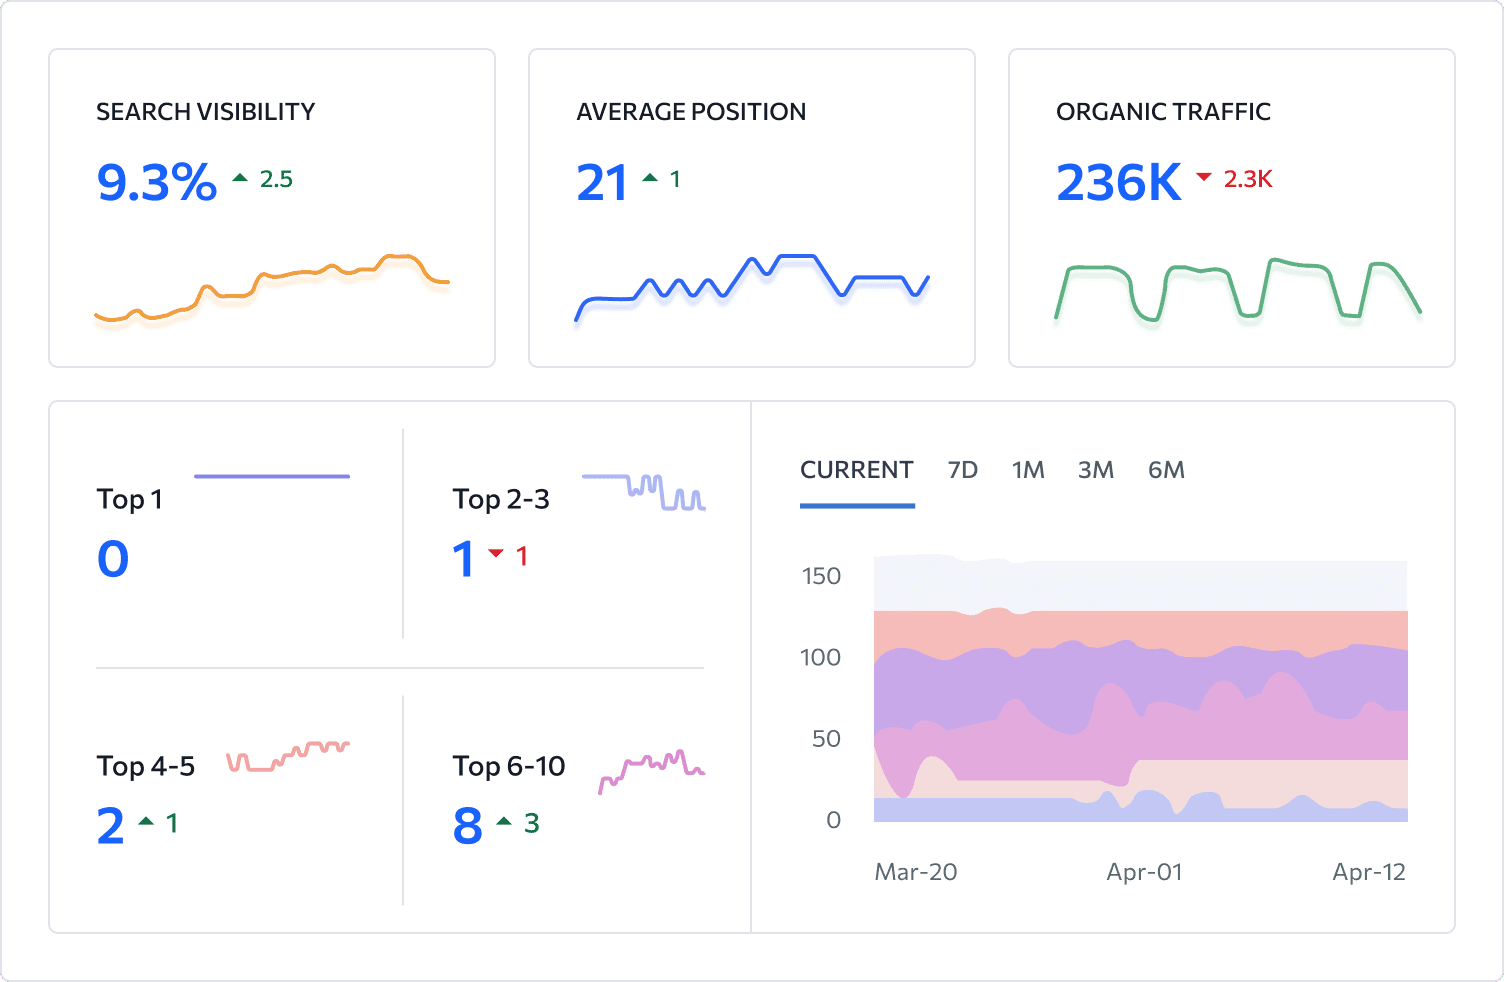Image resolution: width=1504 pixels, height=982 pixels.
Task: Click the Organic Traffic 236K value
Action: point(1118,183)
